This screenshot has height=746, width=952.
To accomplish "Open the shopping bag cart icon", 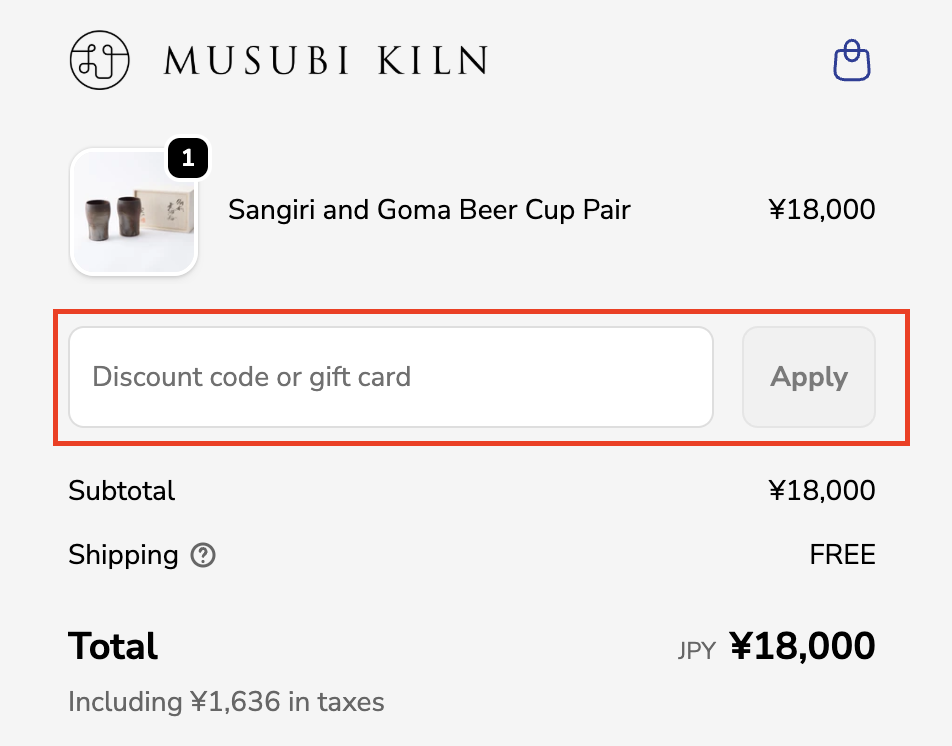I will [x=852, y=60].
